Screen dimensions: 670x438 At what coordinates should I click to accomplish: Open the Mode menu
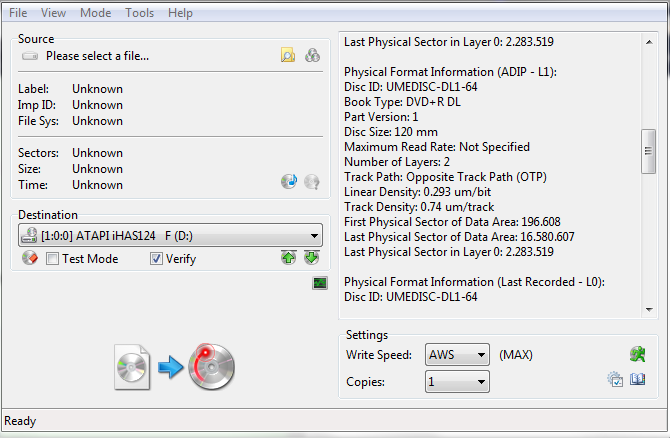pyautogui.click(x=96, y=13)
